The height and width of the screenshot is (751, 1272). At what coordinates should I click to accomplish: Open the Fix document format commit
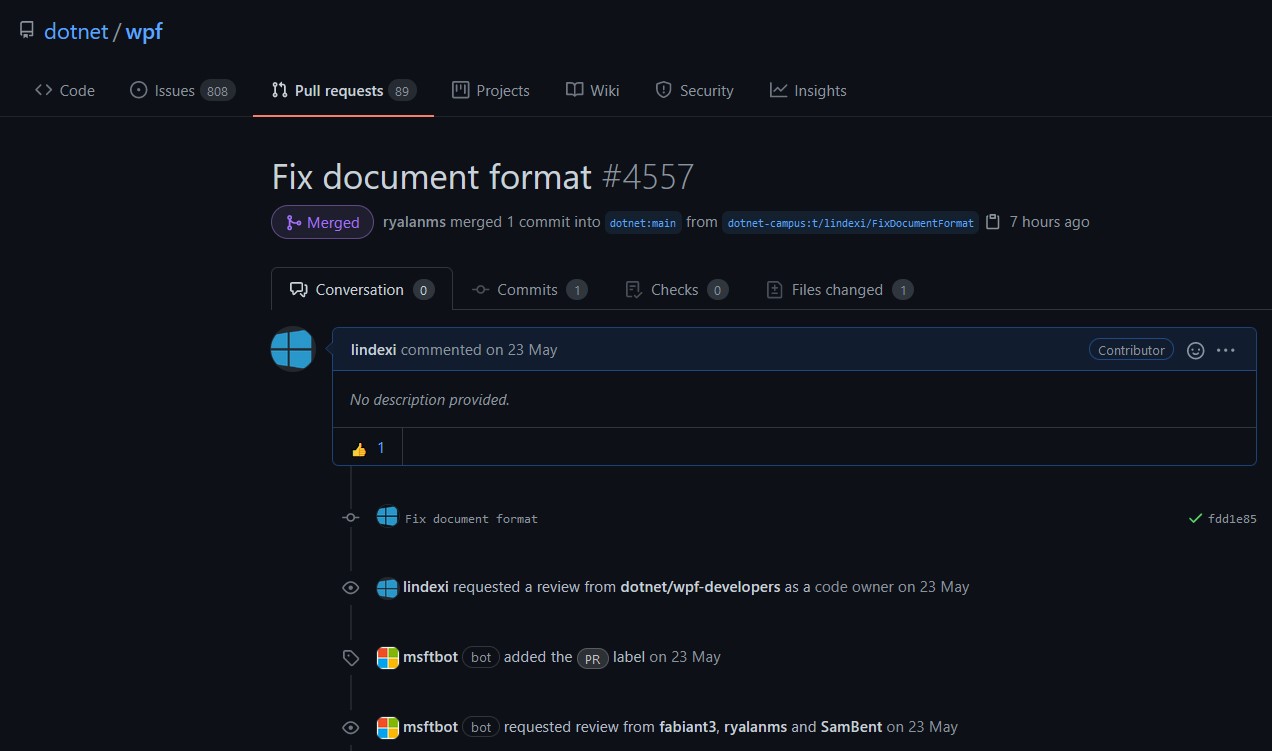(471, 519)
